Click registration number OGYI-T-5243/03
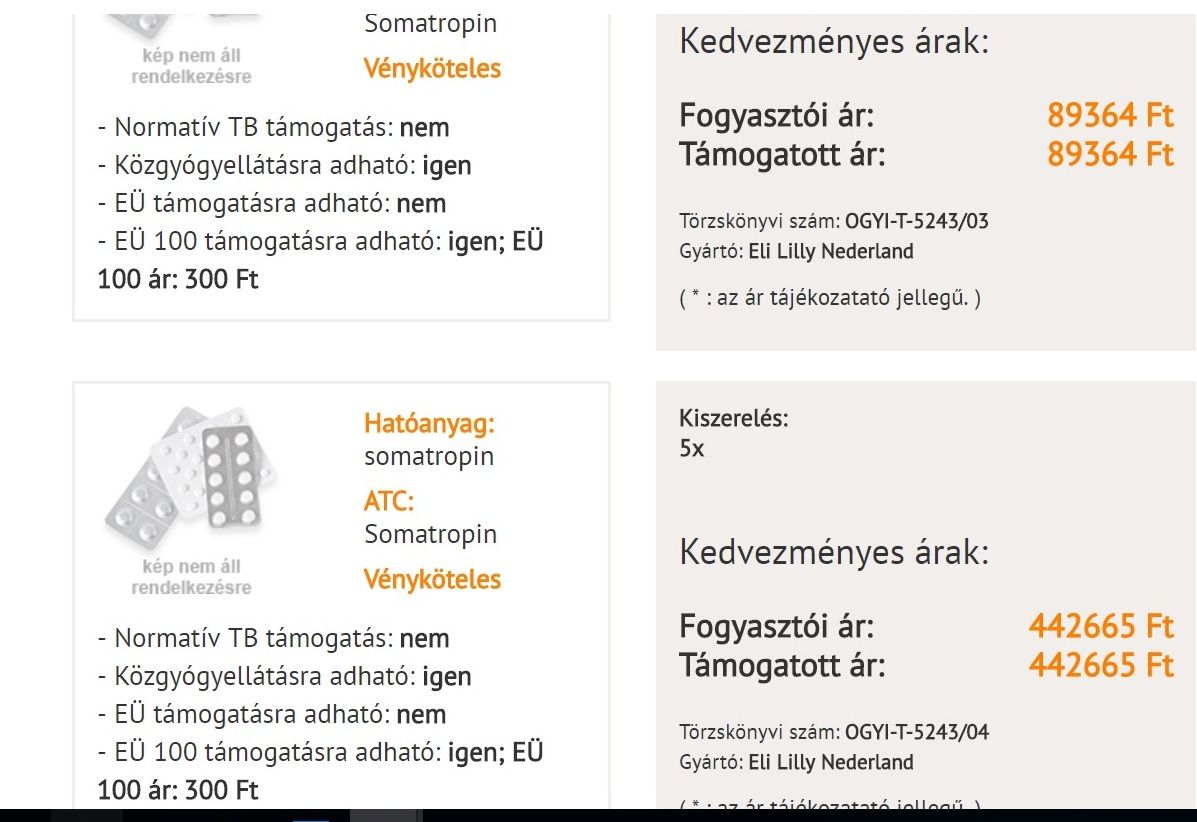Image resolution: width=1197 pixels, height=822 pixels. [917, 221]
